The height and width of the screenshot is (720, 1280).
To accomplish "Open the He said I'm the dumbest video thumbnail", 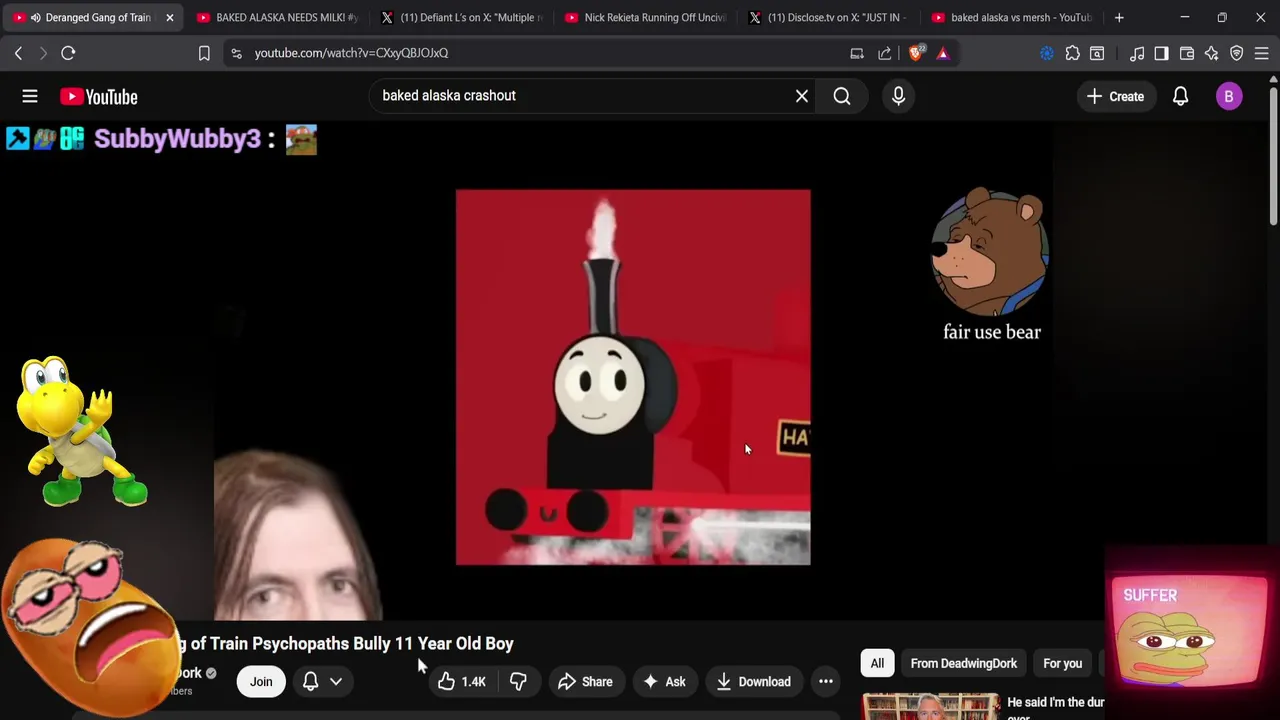I will (931, 706).
